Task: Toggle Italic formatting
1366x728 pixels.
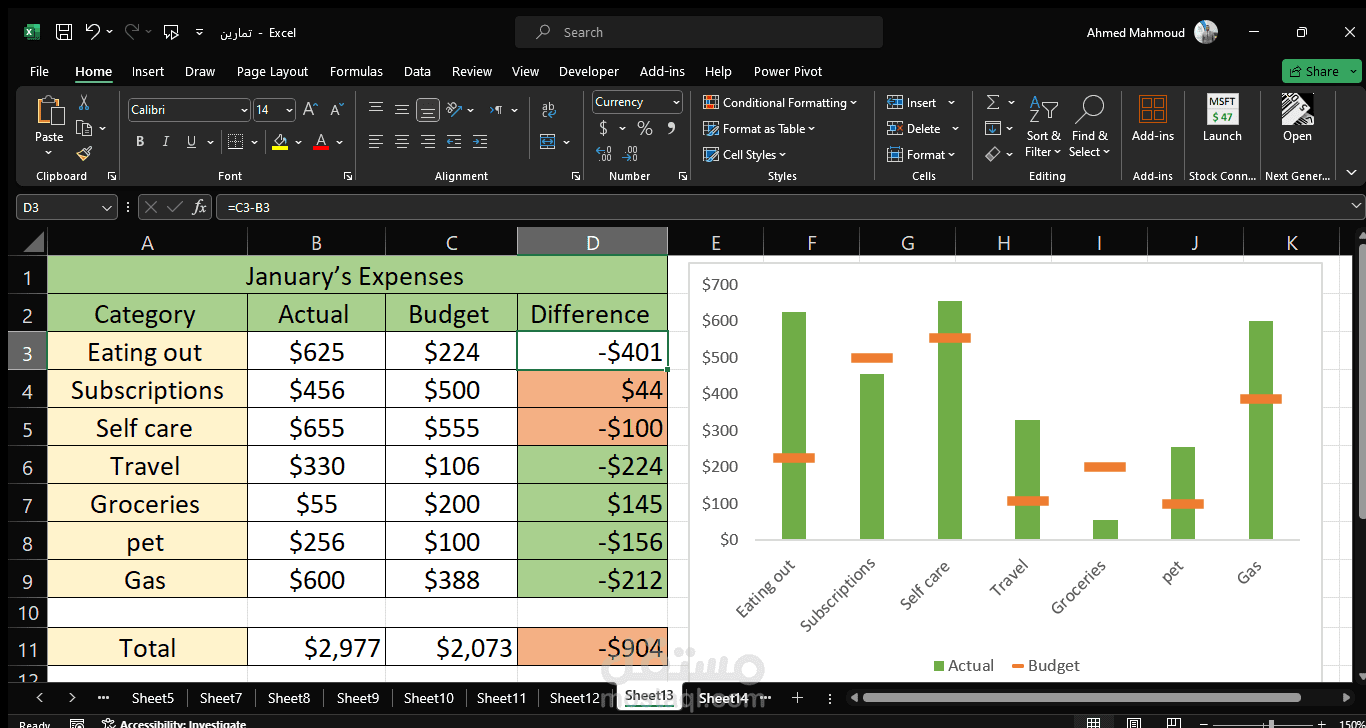Action: coord(166,142)
